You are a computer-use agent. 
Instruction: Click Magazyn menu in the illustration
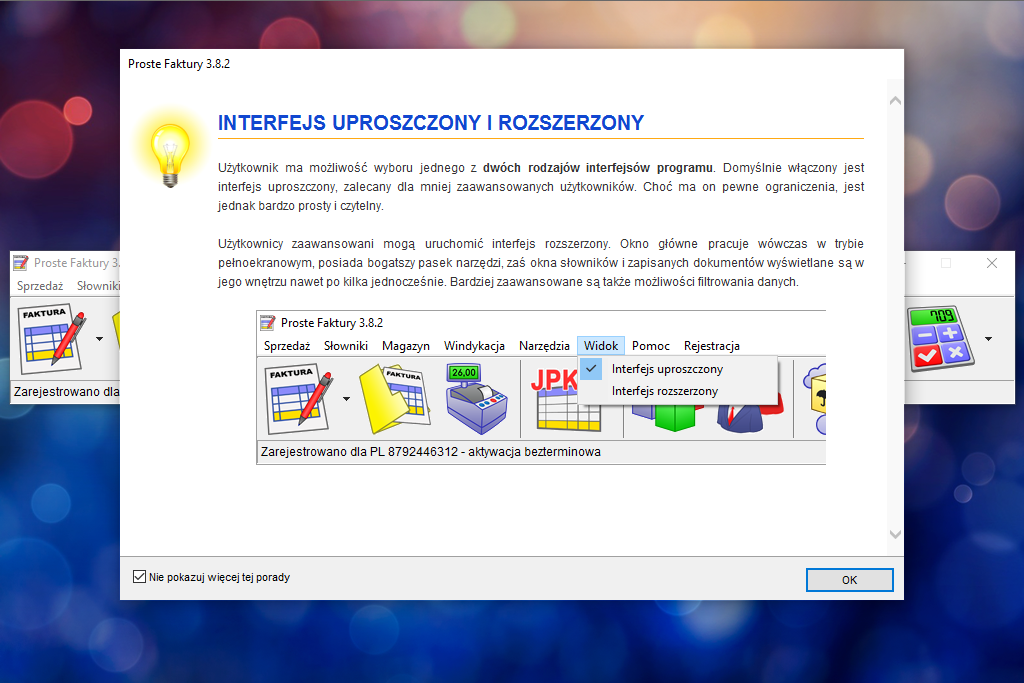(x=406, y=346)
